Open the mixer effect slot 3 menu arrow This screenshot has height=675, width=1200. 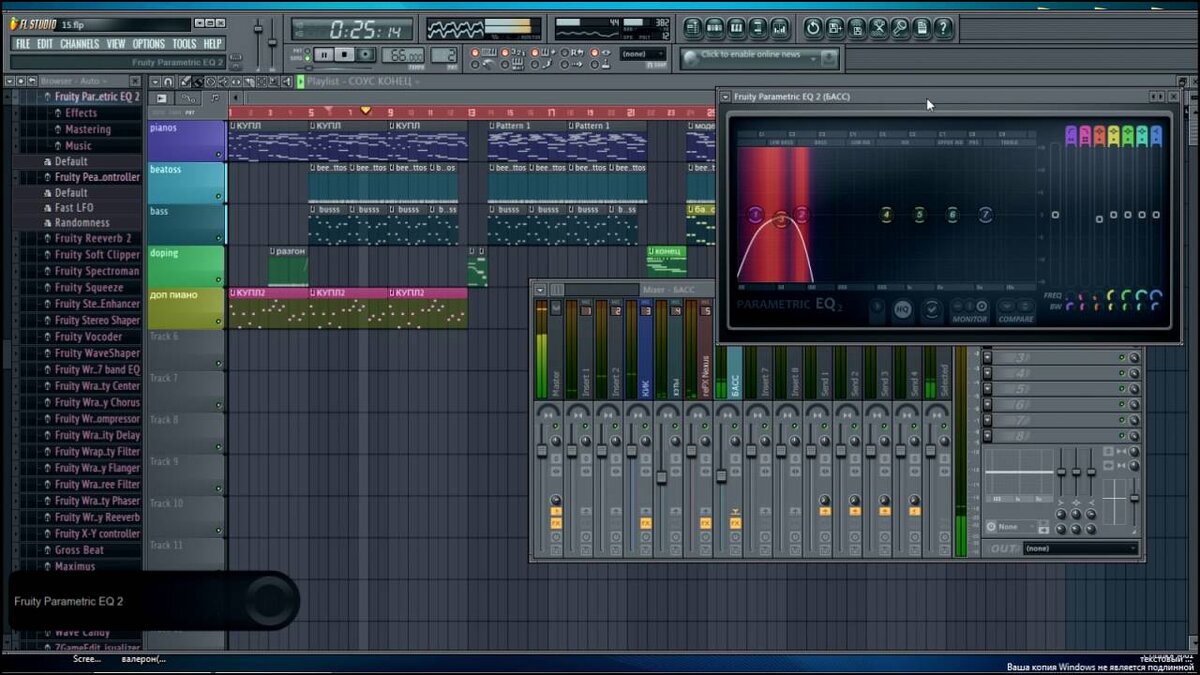988,357
